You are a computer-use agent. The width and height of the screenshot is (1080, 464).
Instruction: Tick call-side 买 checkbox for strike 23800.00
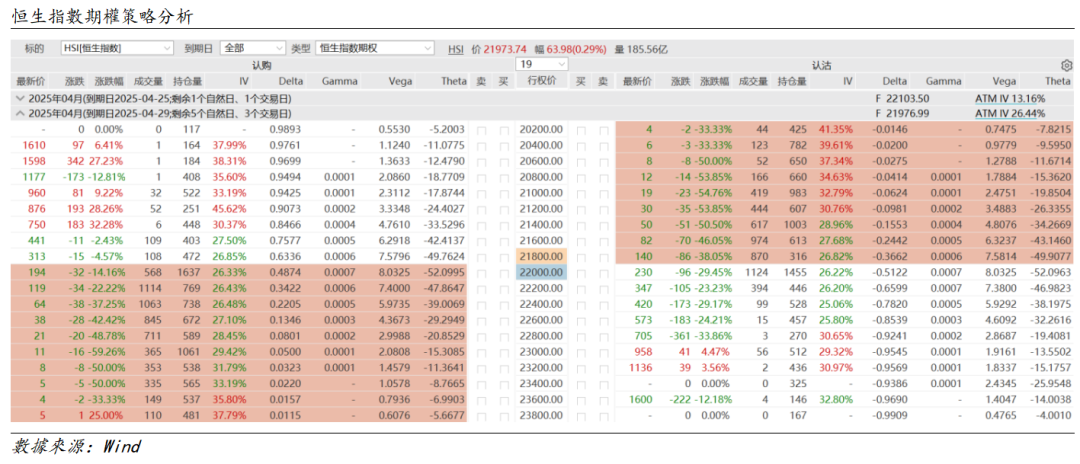(x=504, y=415)
